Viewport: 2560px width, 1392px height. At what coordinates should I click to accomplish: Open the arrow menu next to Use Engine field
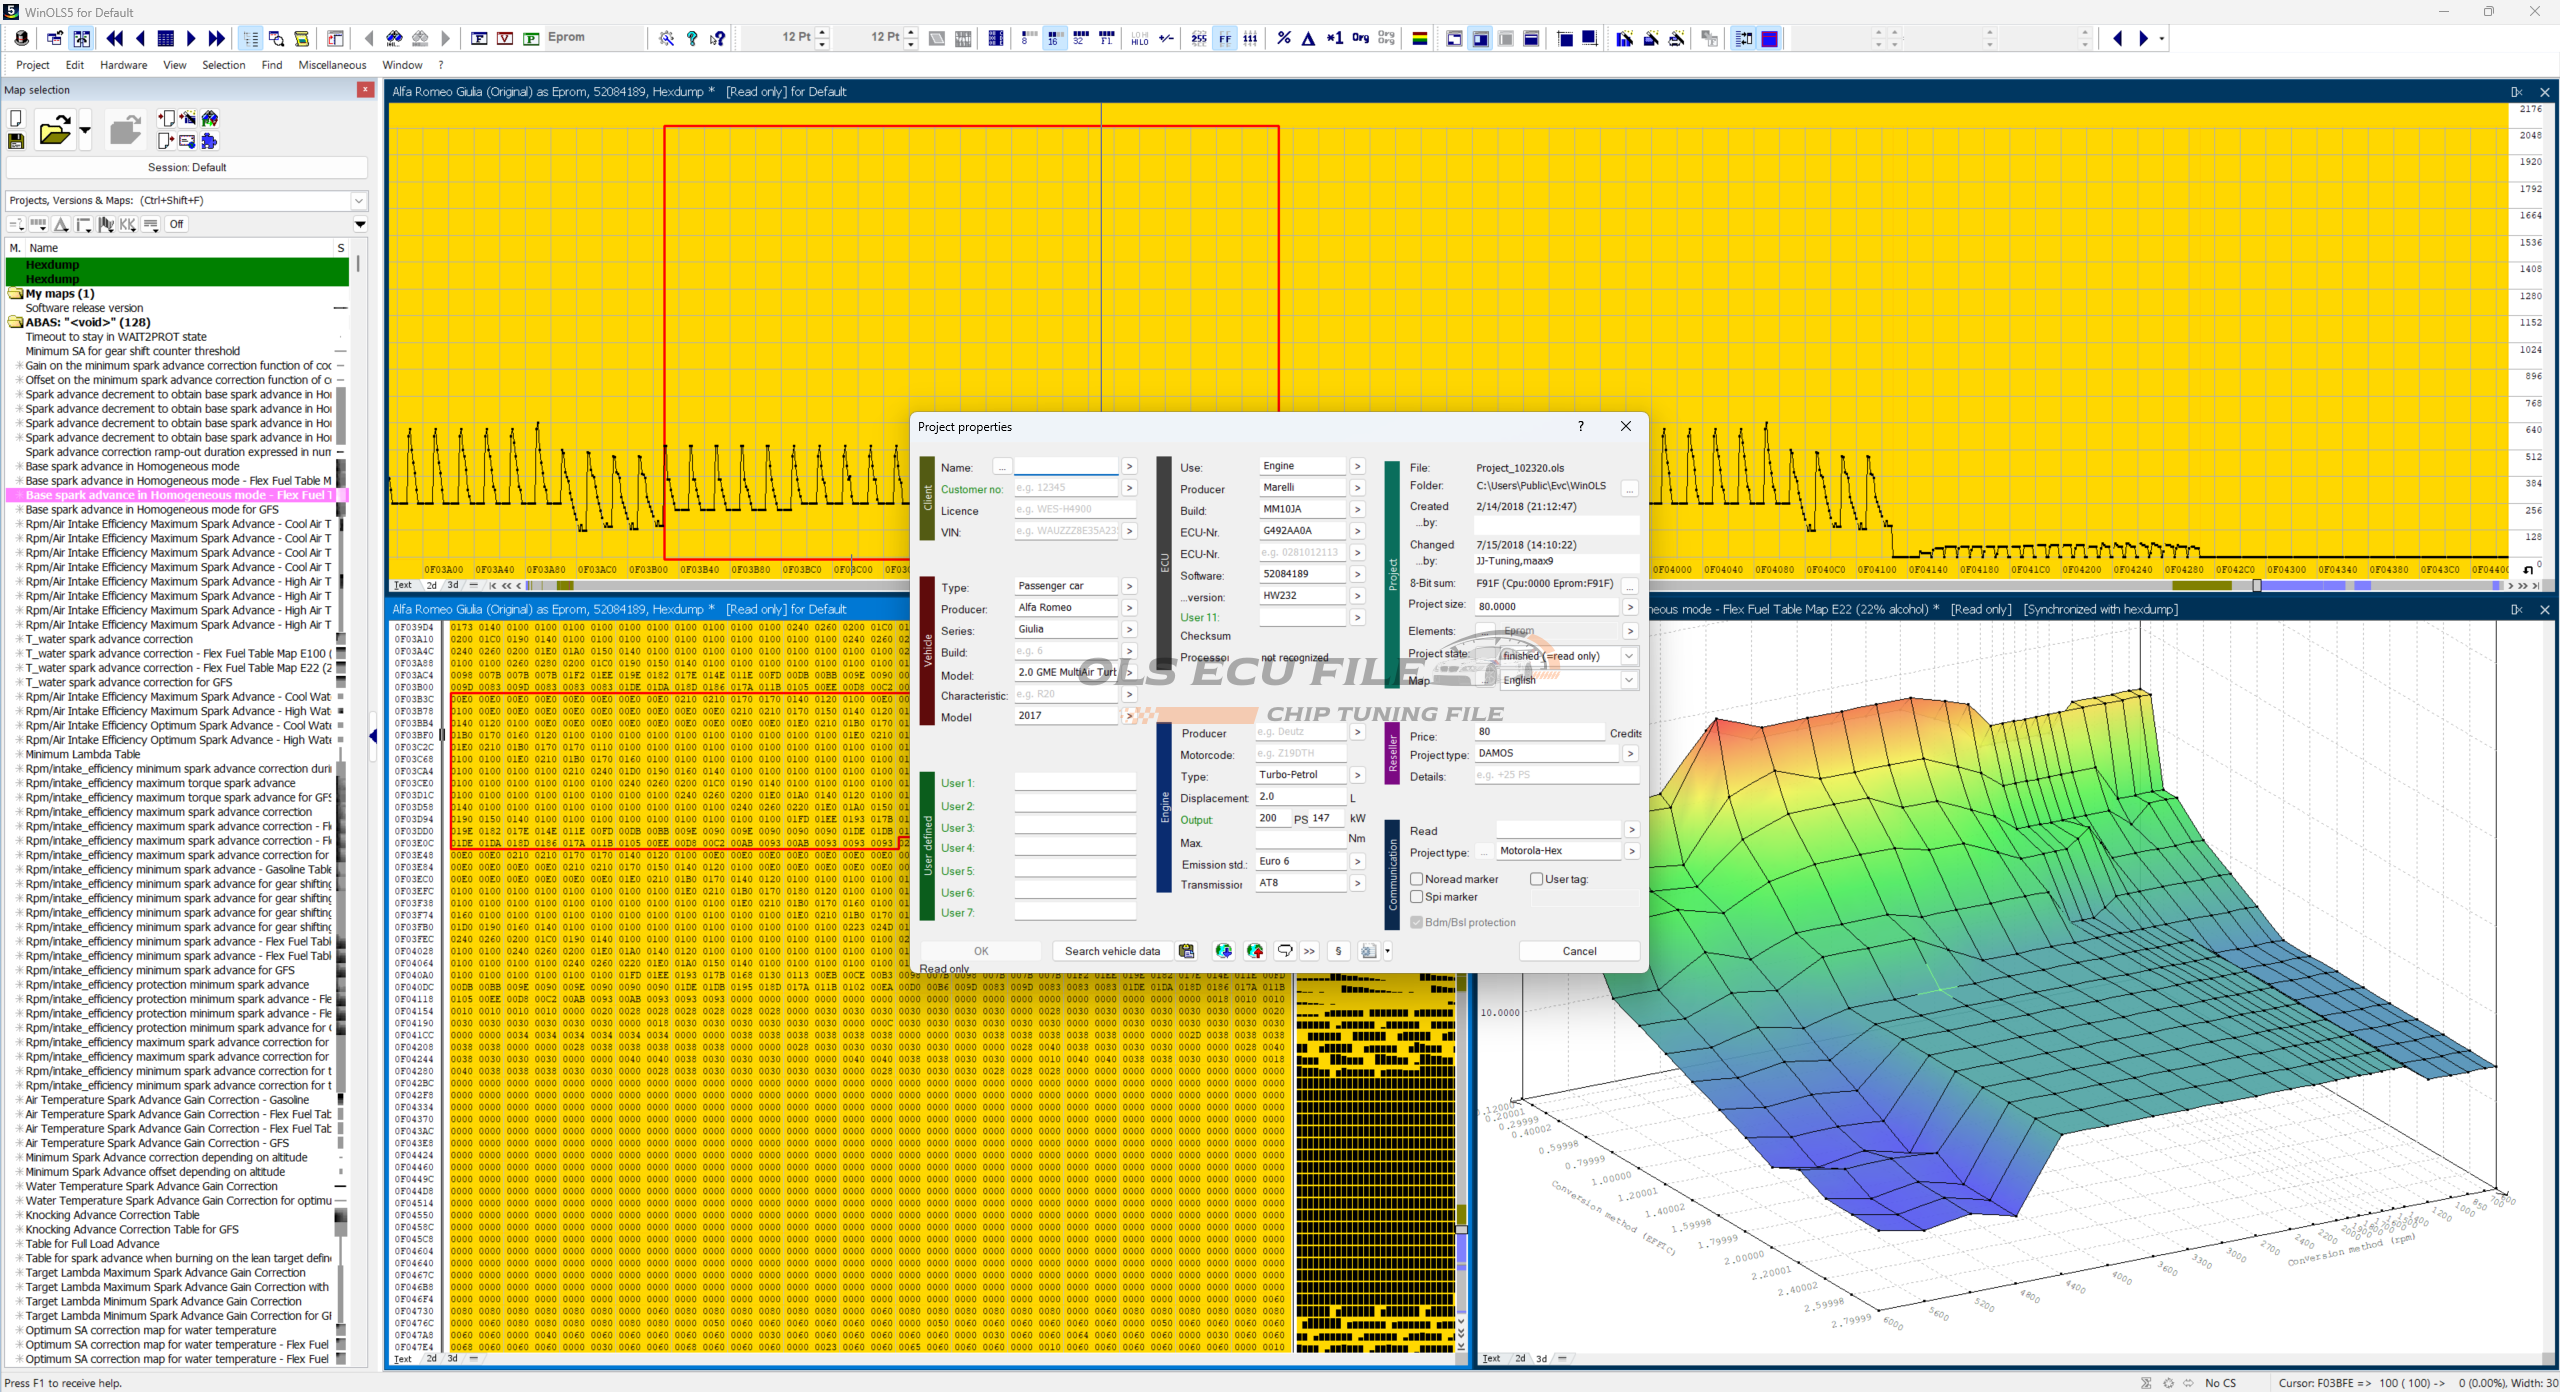[1357, 466]
